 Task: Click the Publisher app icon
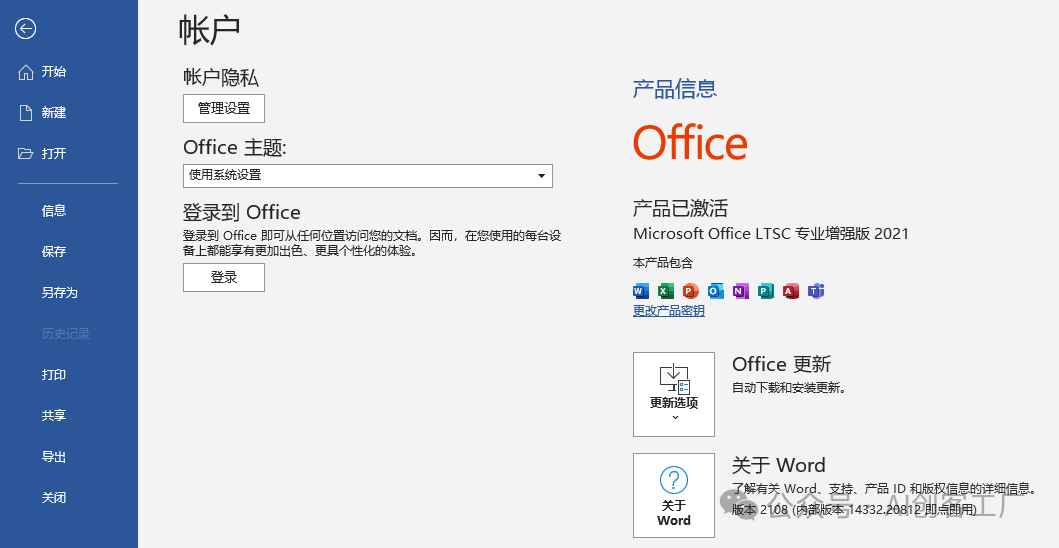tap(765, 291)
